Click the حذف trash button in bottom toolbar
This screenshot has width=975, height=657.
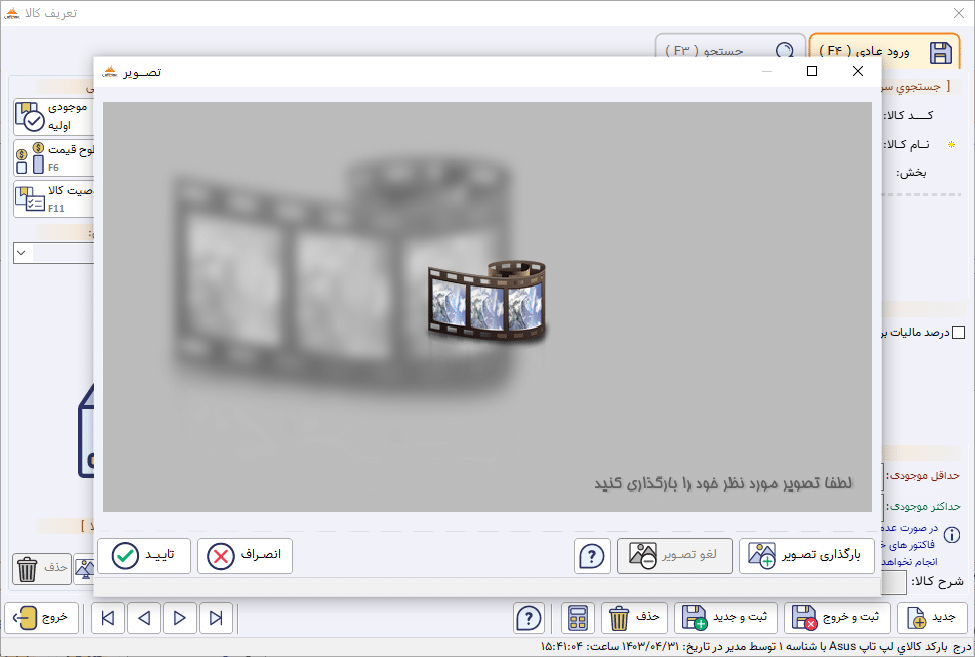[x=634, y=618]
